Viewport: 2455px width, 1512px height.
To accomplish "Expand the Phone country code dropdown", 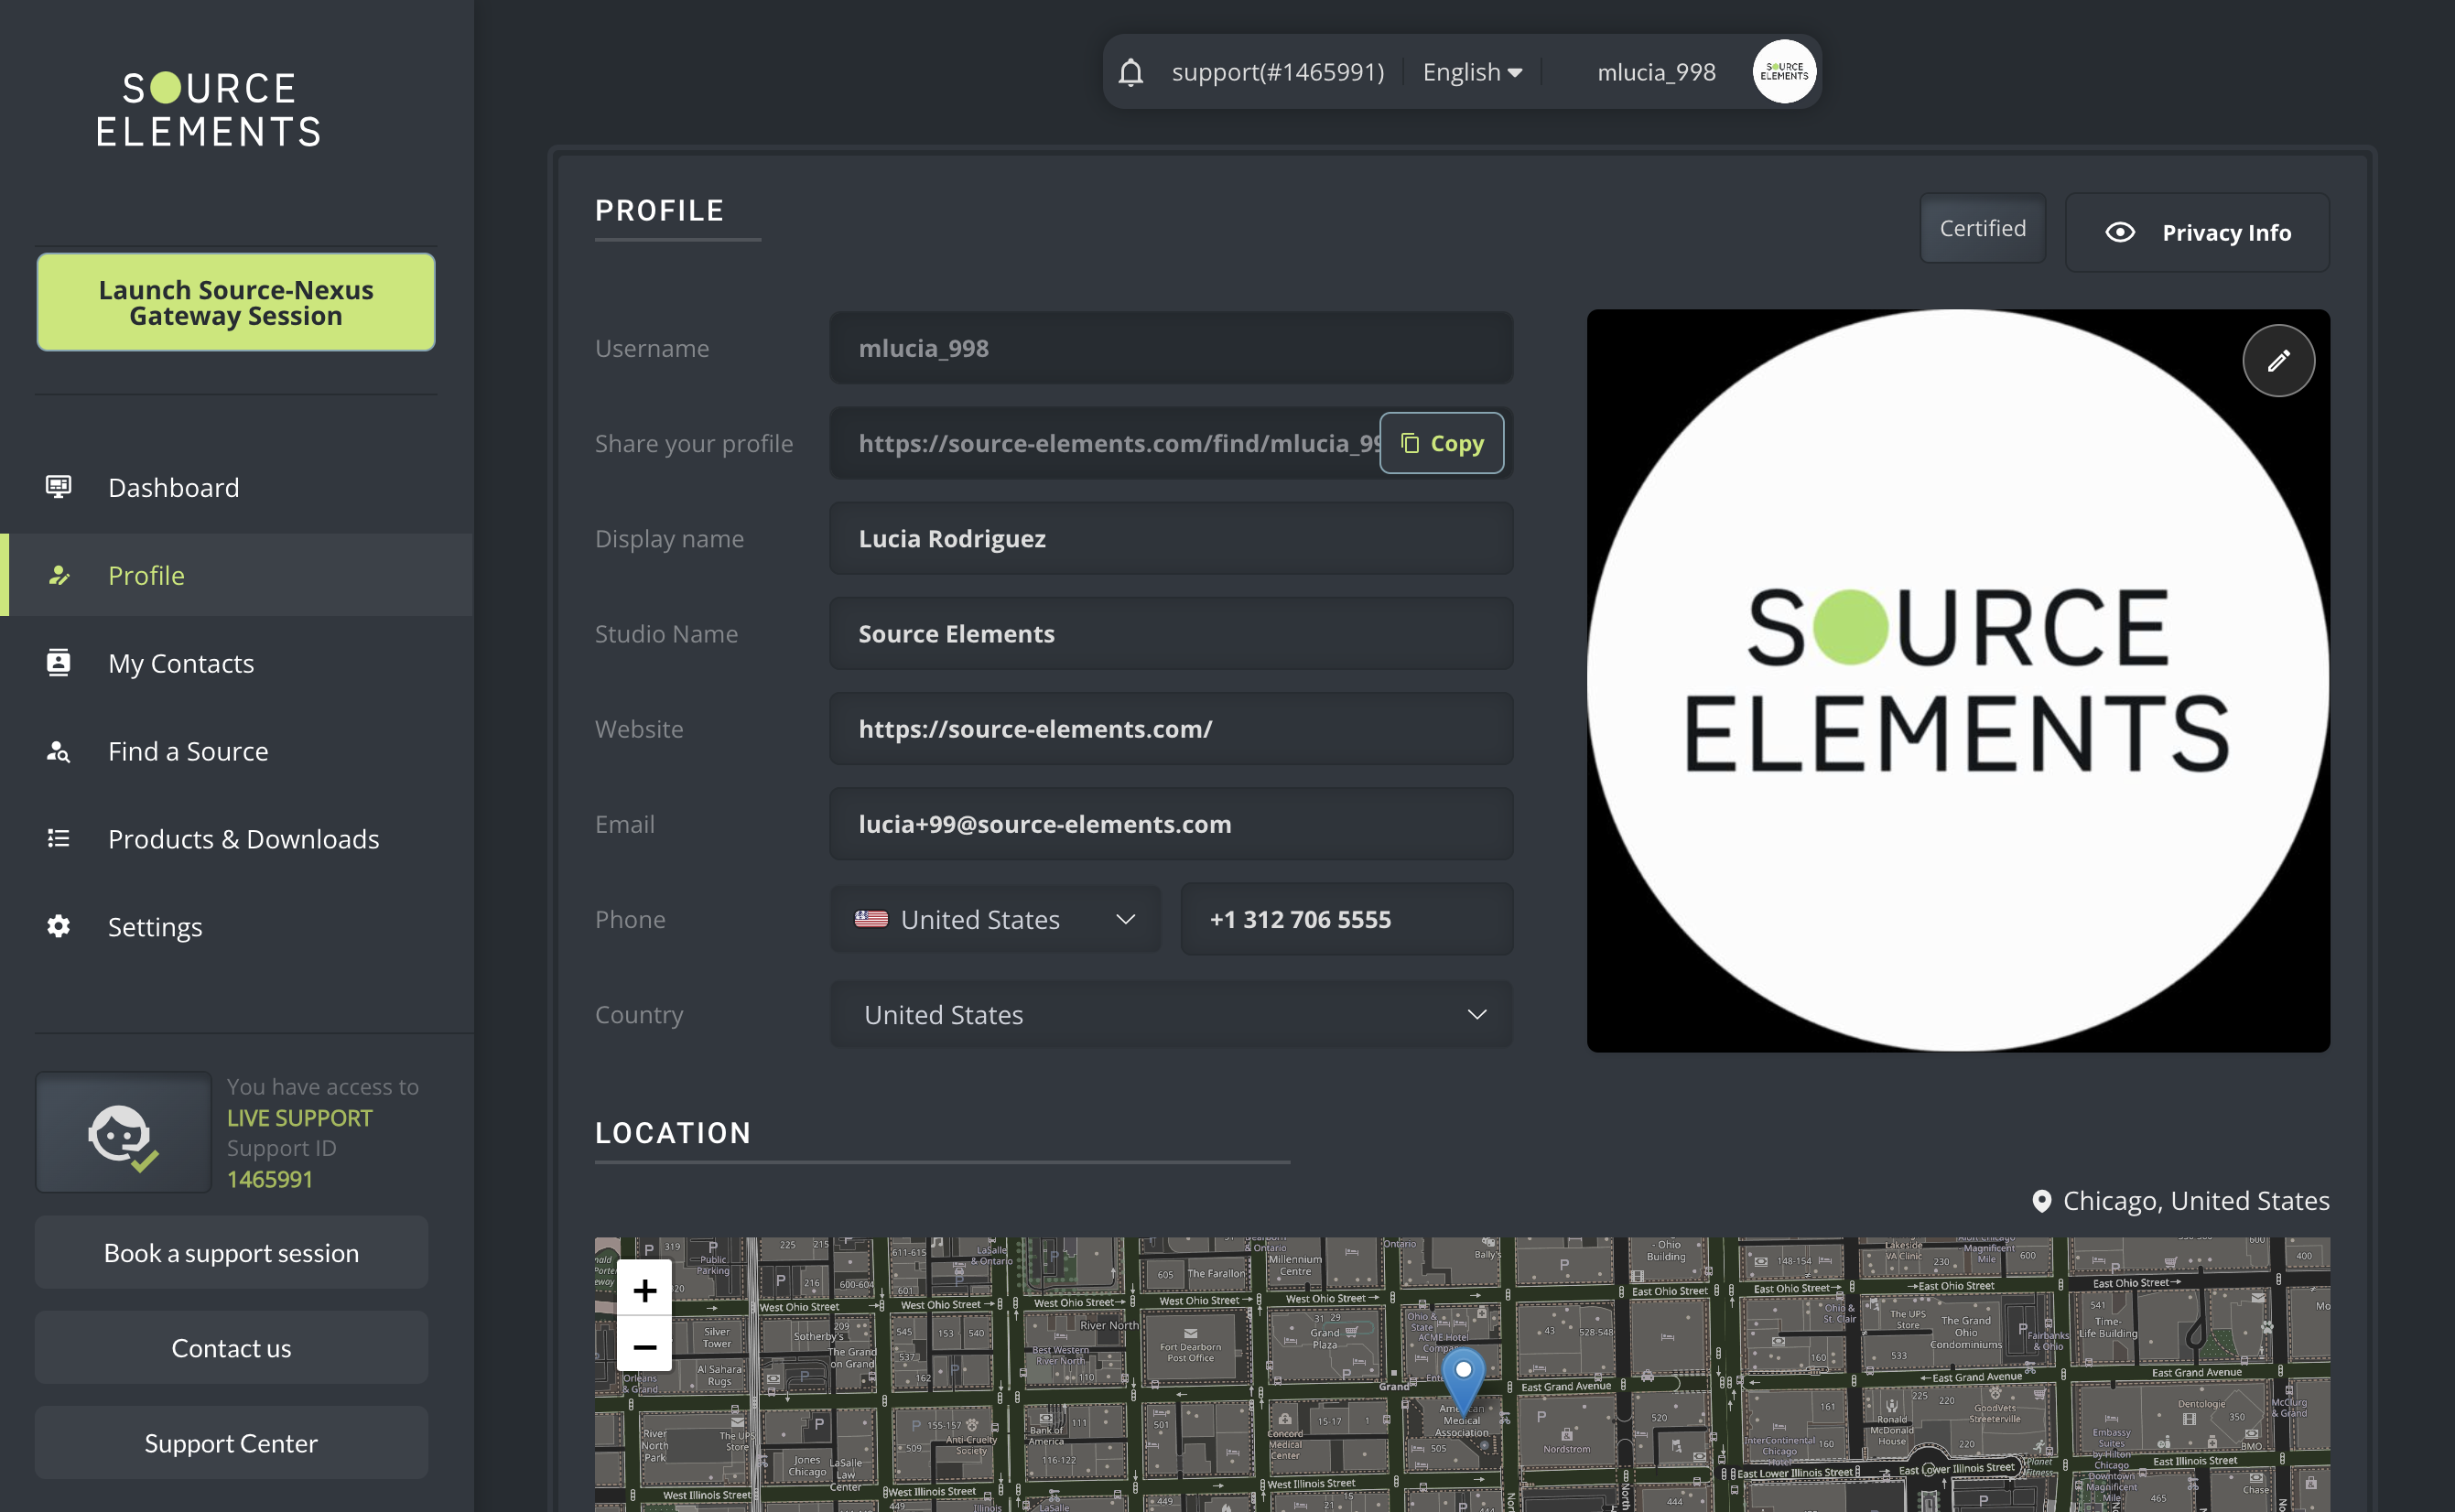I will point(995,919).
